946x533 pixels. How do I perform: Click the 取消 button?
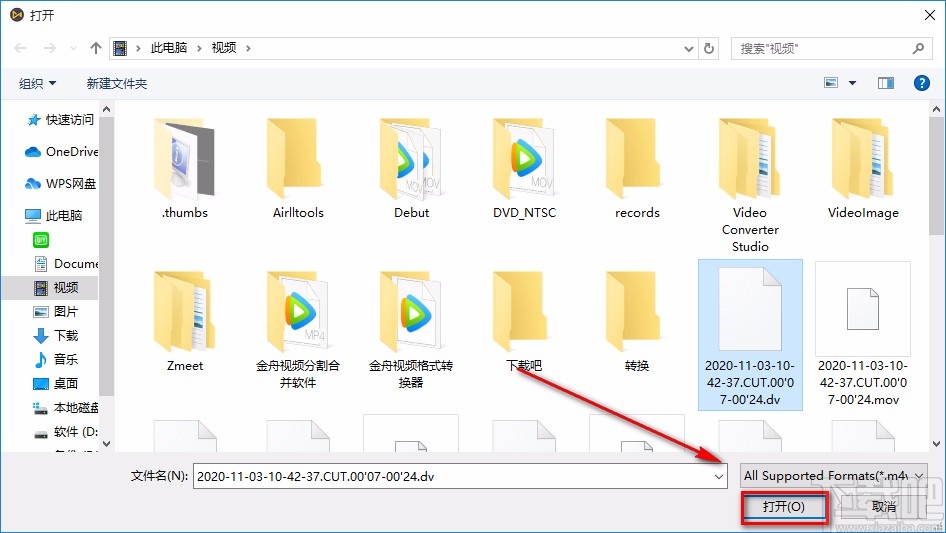[x=884, y=506]
